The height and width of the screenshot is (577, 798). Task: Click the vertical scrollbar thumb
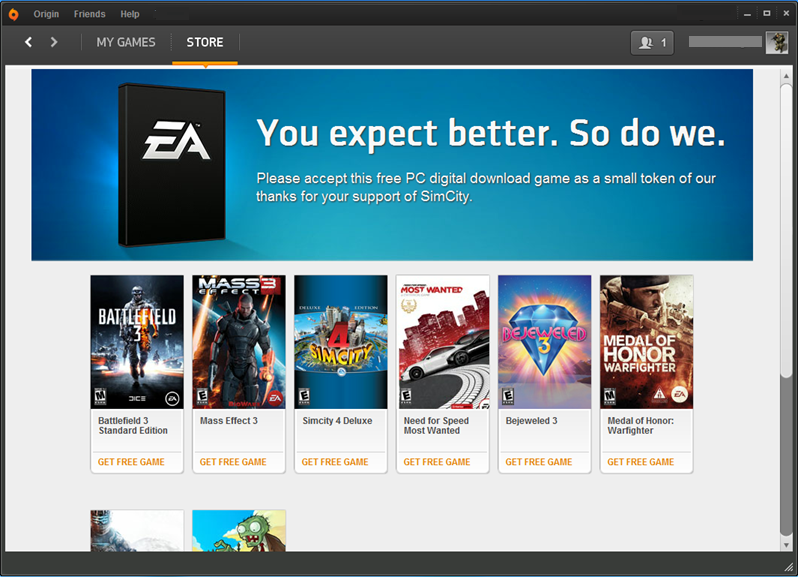786,230
